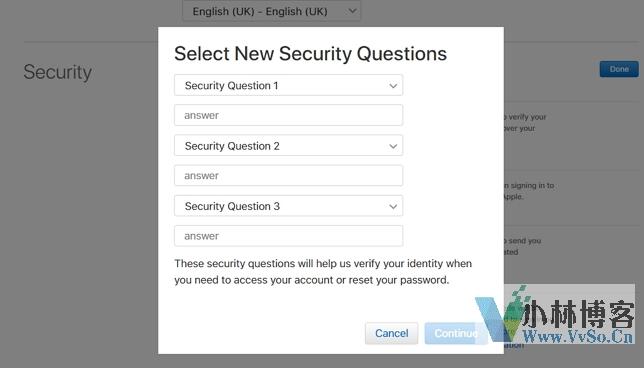Open the Security Question 1 dropdown
This screenshot has height=368, width=644.
click(288, 85)
